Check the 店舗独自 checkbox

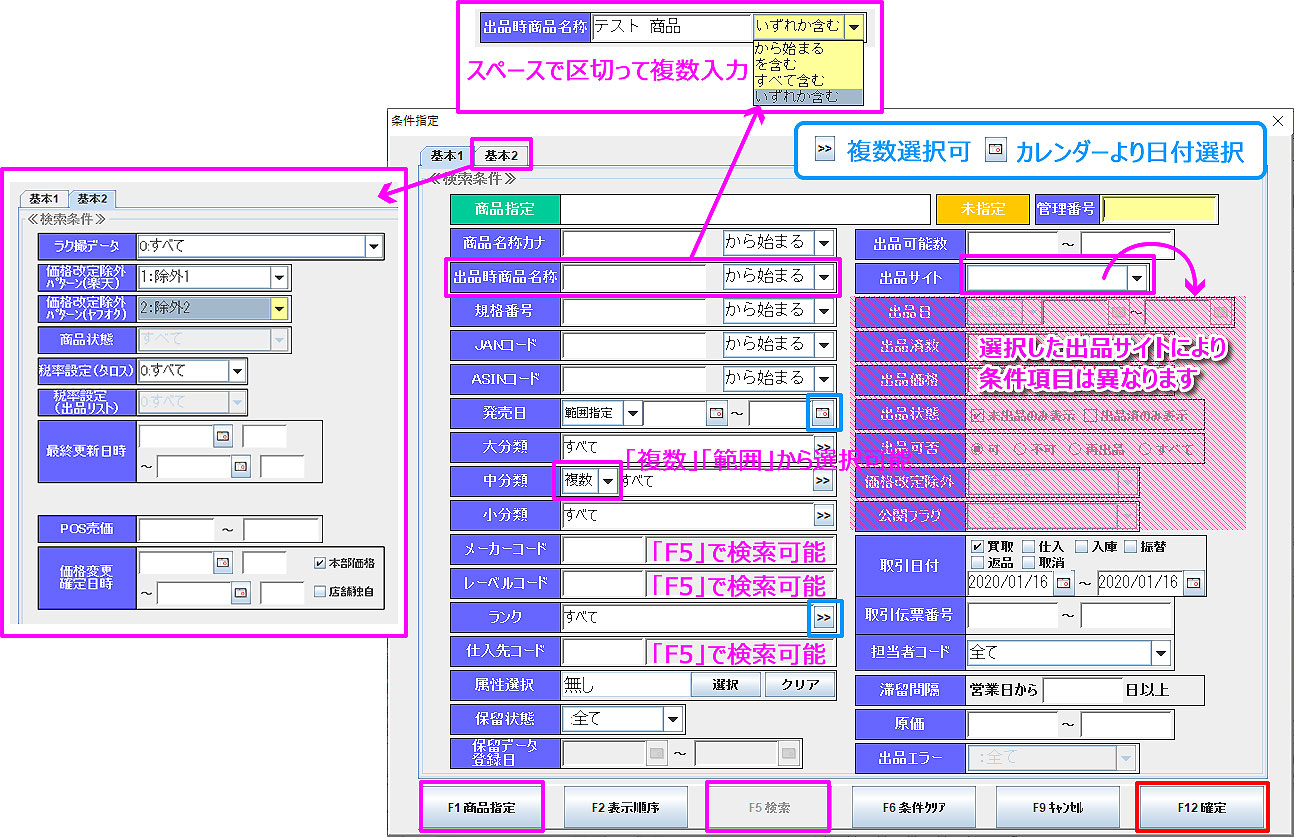[320, 591]
